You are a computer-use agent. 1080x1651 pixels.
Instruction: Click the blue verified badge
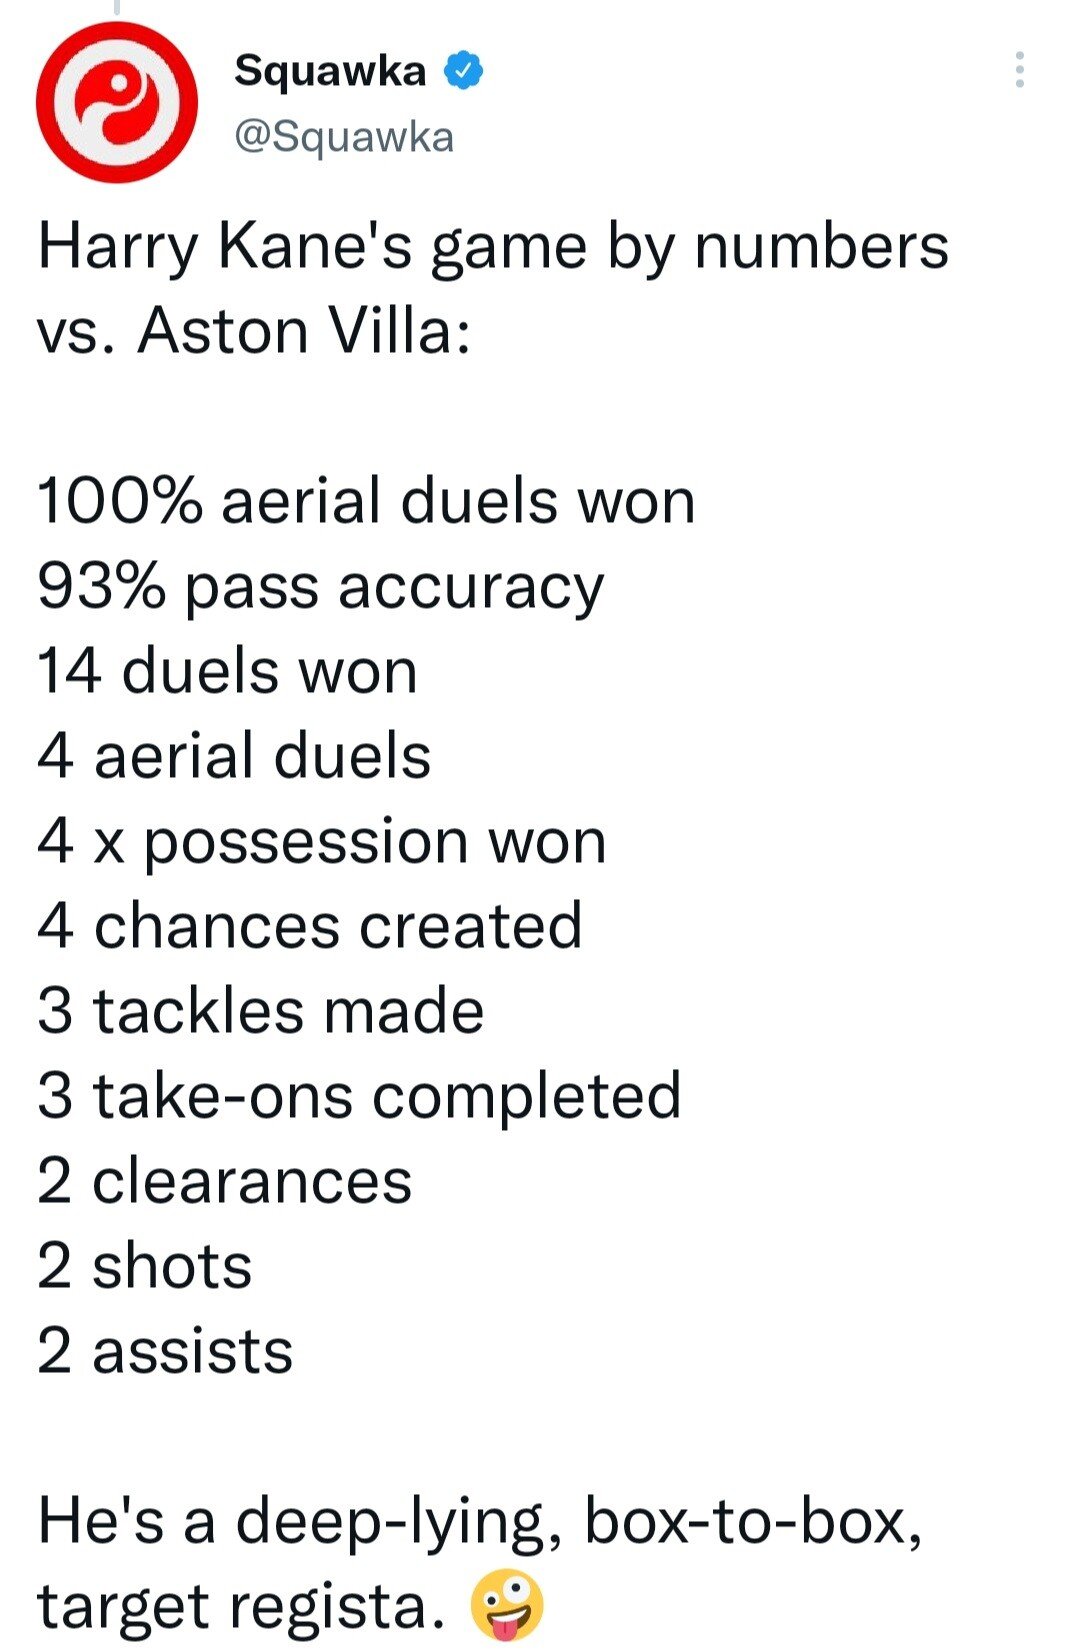(463, 71)
